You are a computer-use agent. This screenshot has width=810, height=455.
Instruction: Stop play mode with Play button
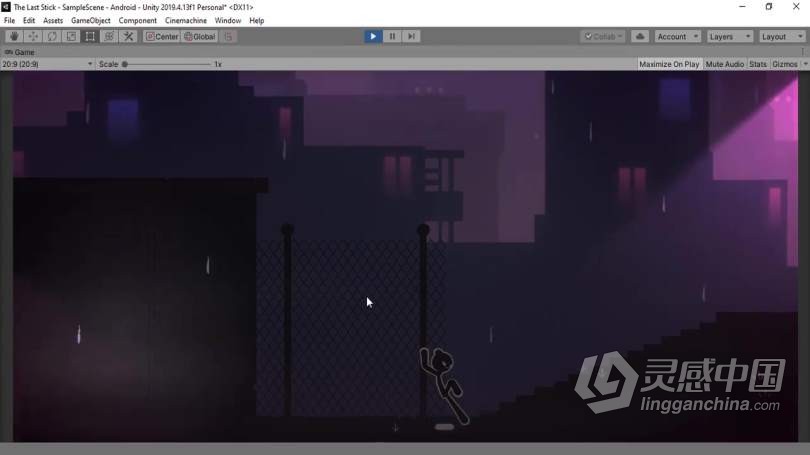pyautogui.click(x=373, y=36)
